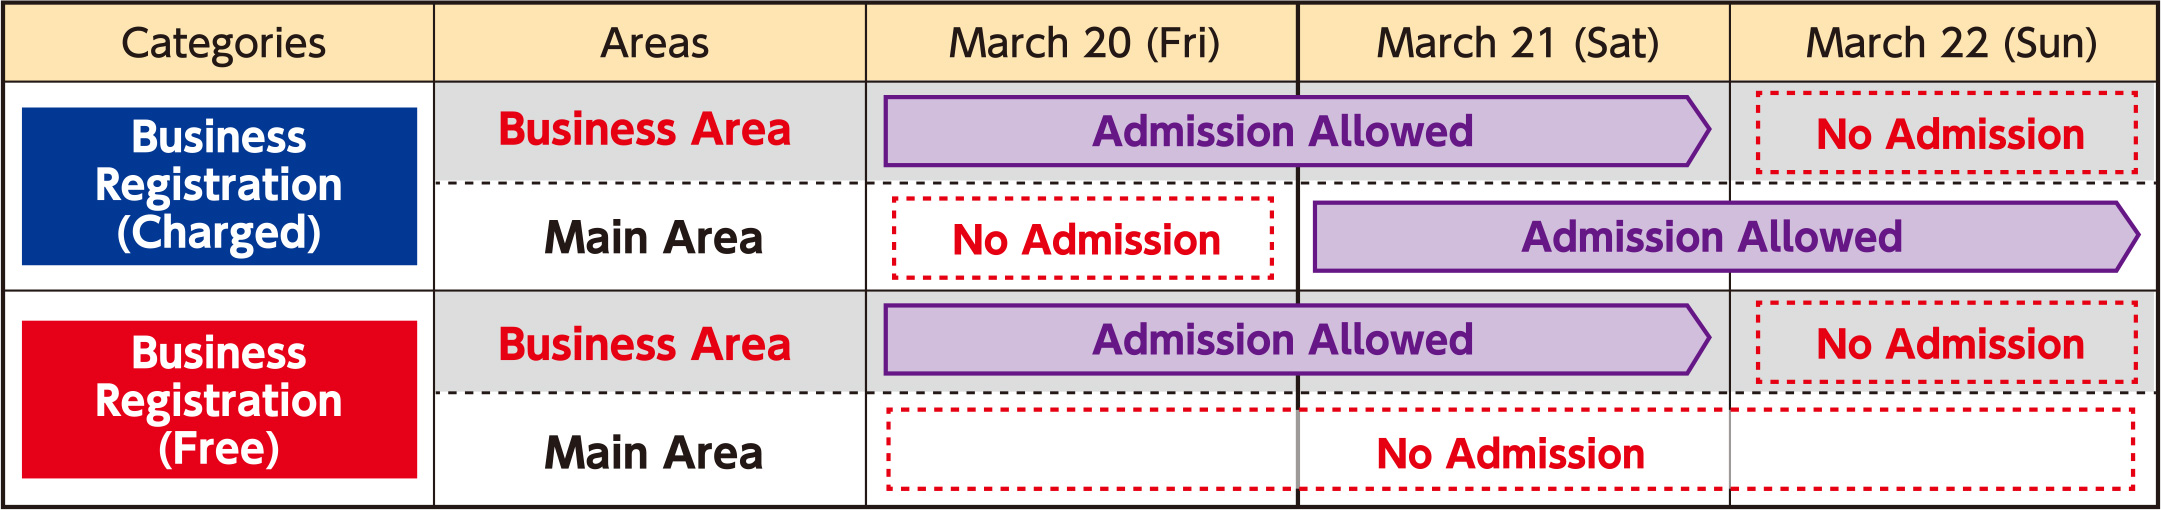Click No Admission text in Free Main Area row
Viewport: 2161px width, 510px height.
click(x=1510, y=454)
